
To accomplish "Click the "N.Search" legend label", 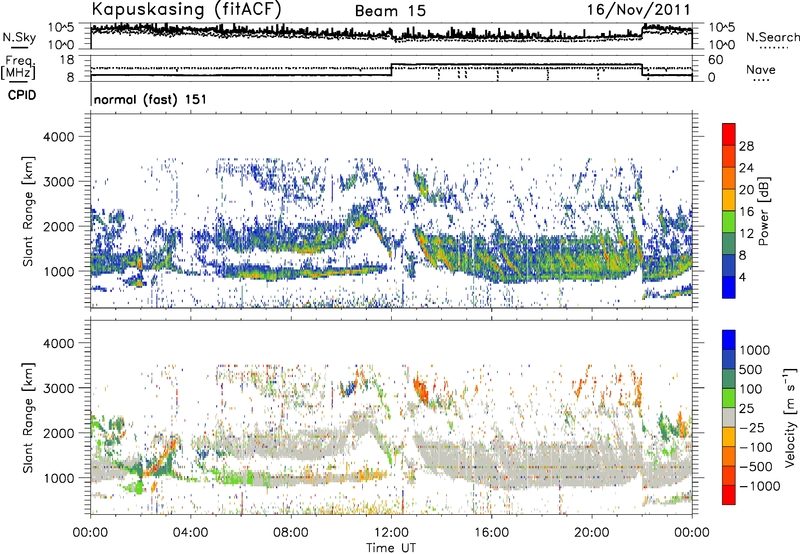I will tap(772, 37).
